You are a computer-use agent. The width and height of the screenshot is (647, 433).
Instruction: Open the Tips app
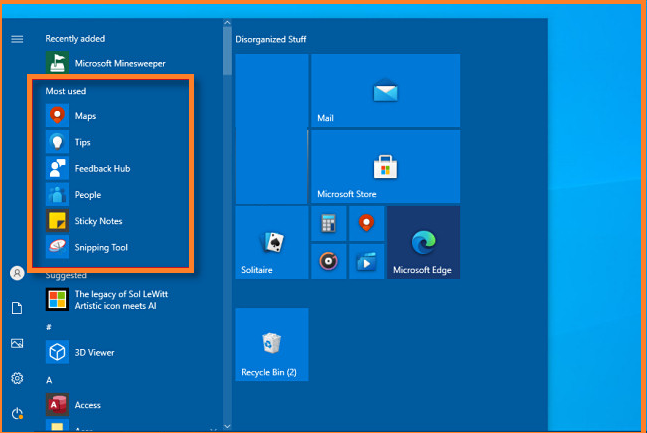pyautogui.click(x=68, y=142)
